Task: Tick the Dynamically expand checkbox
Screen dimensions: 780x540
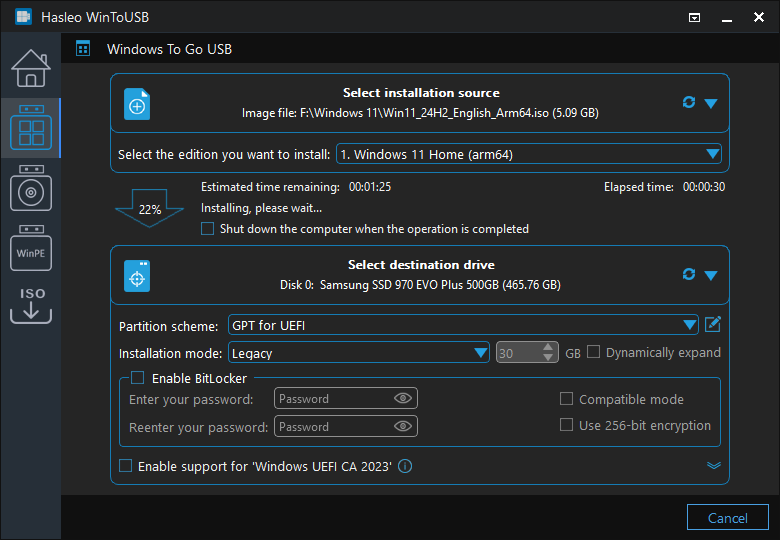Action: click(593, 352)
